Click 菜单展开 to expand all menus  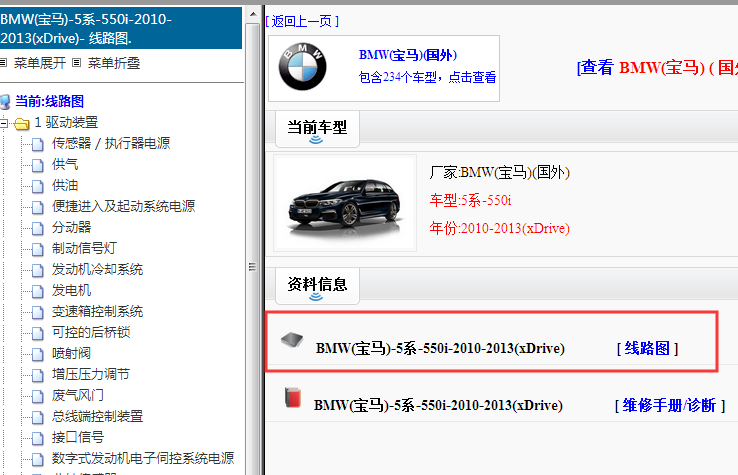tap(40, 63)
